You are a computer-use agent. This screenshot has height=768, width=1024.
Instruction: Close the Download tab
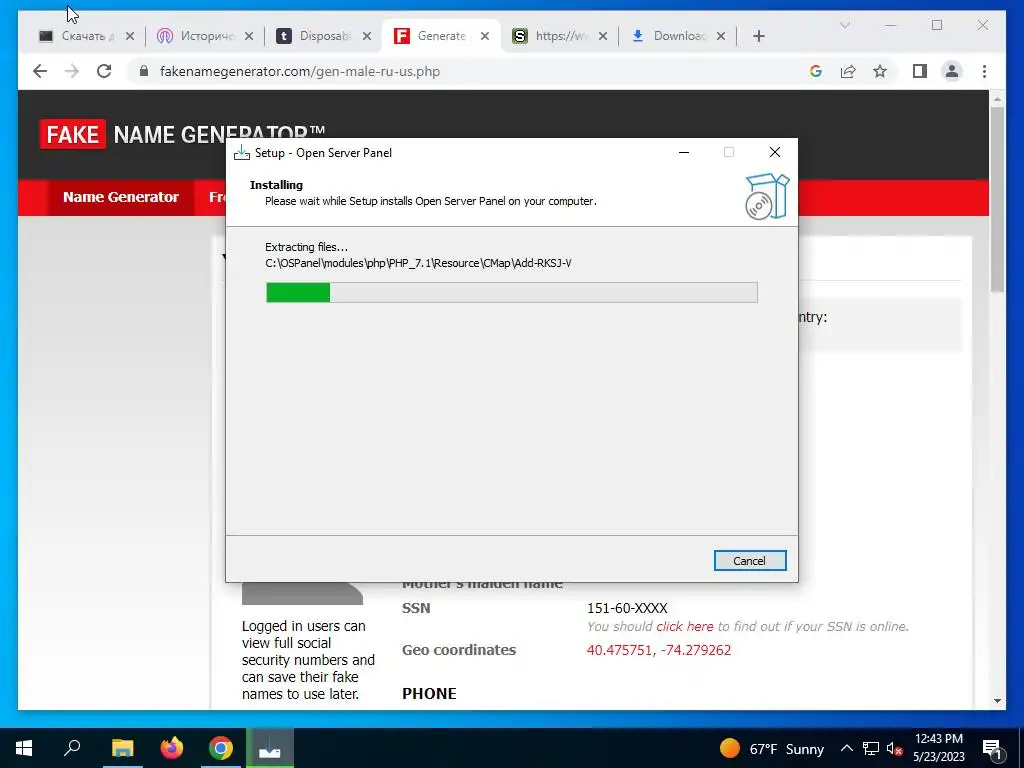721,36
